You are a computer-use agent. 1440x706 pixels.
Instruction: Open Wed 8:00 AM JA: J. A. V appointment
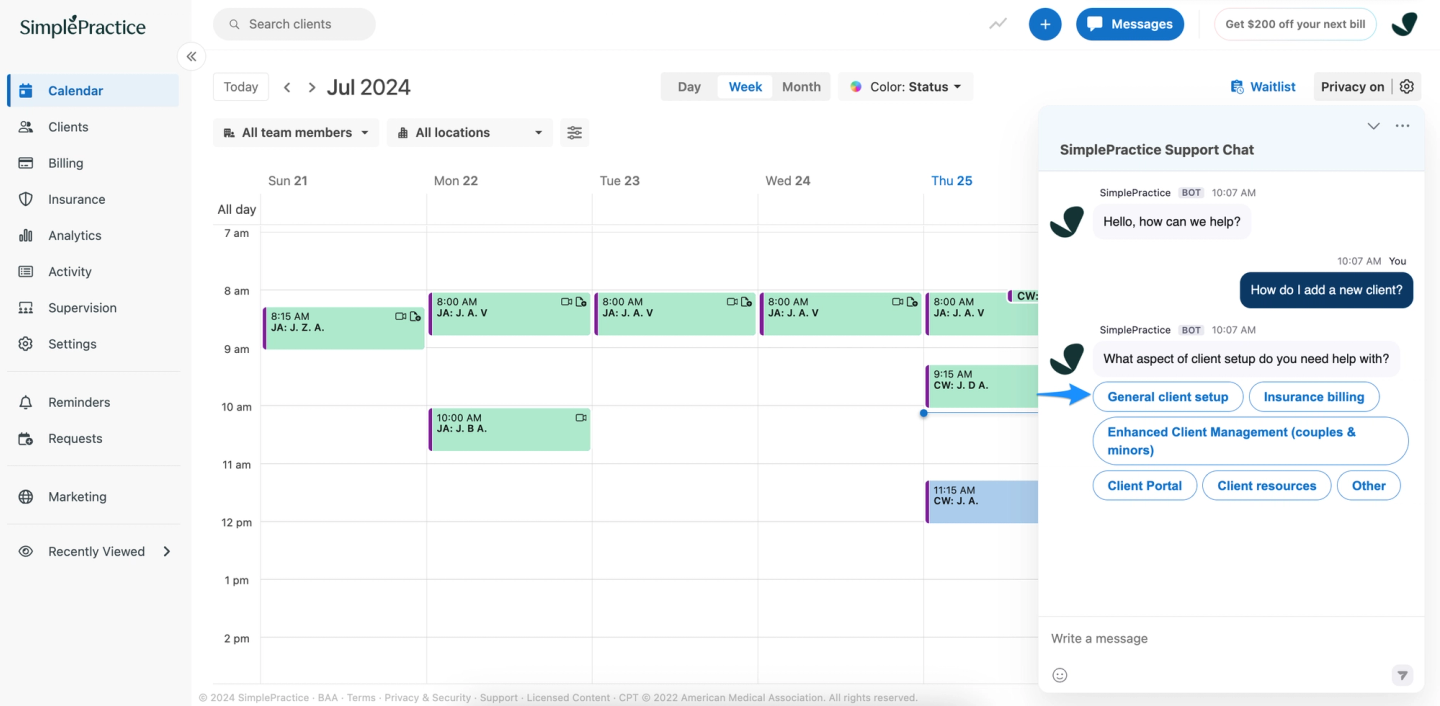point(841,314)
